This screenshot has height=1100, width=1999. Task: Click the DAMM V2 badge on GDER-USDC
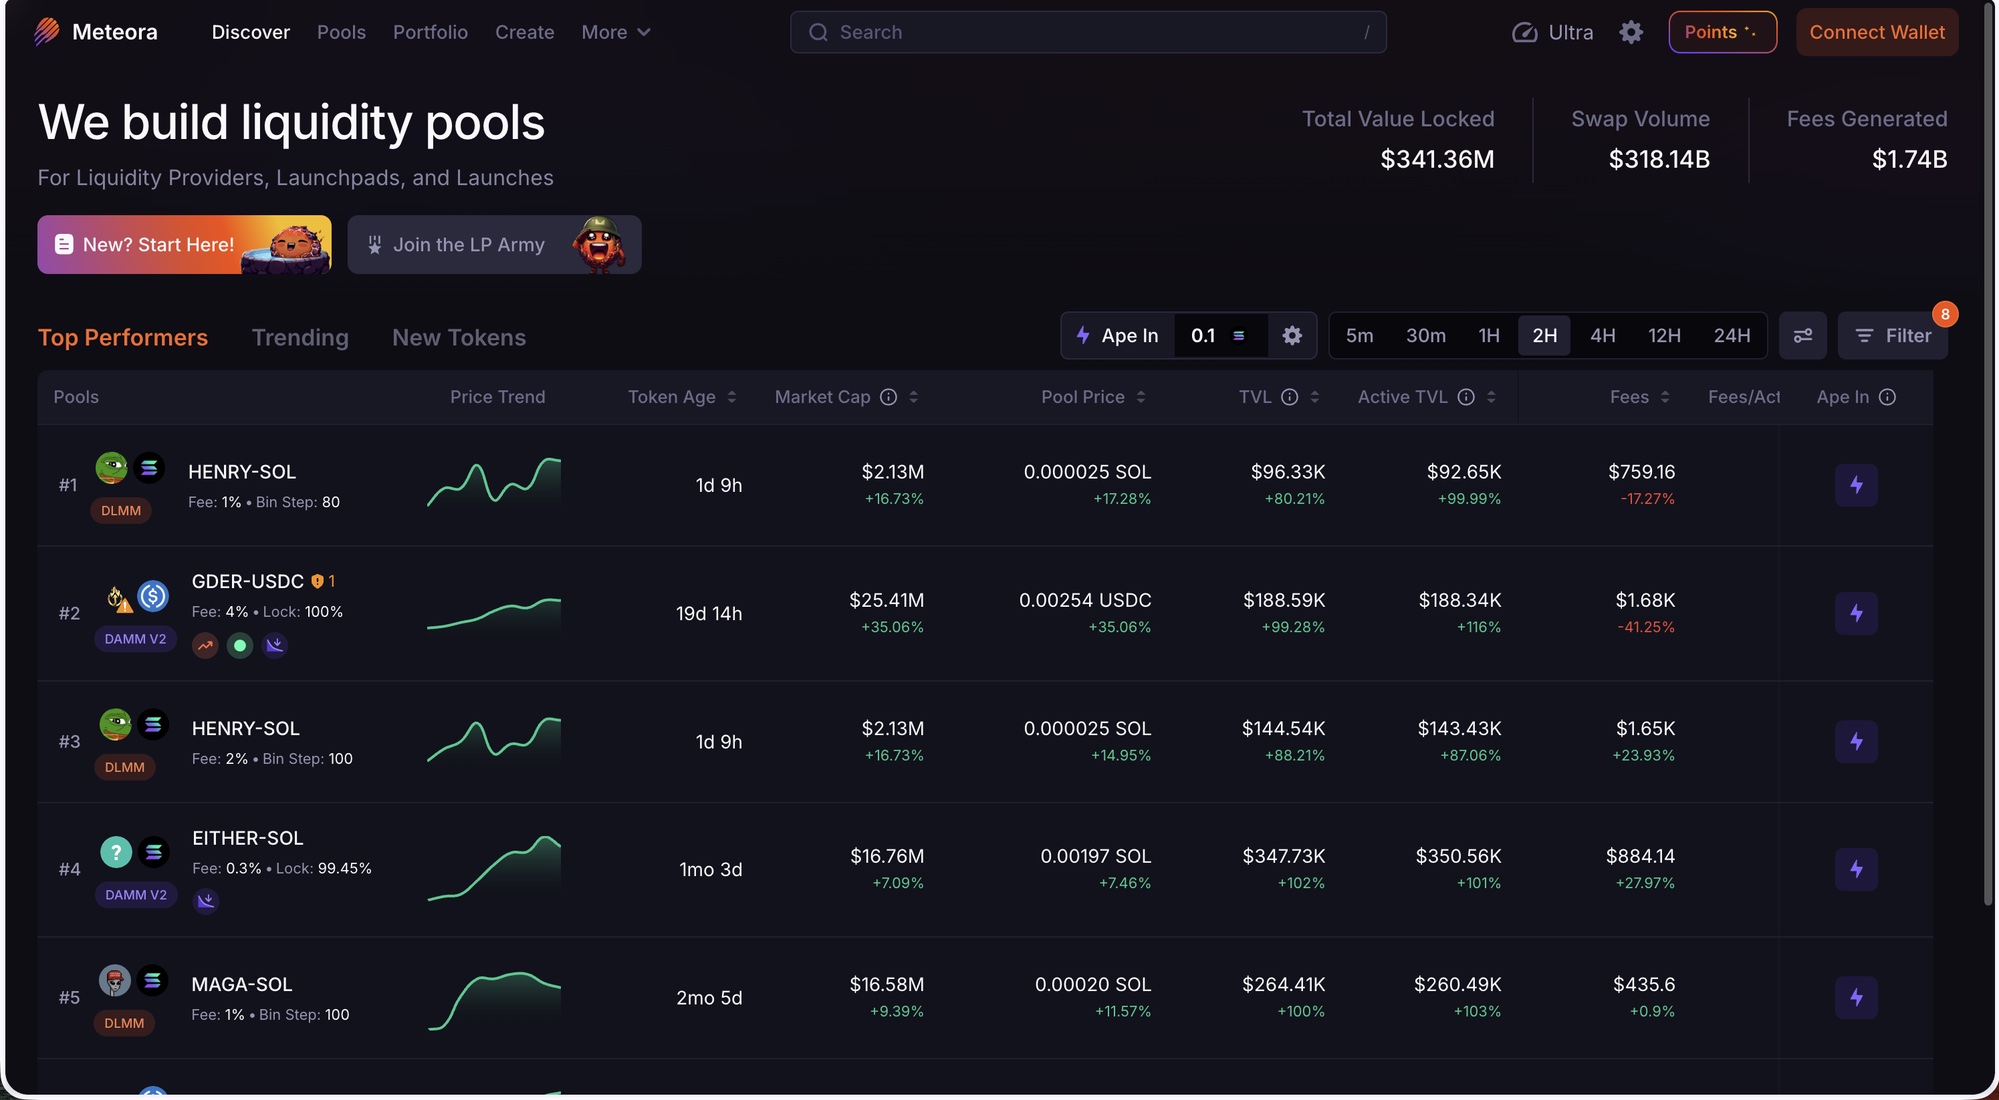[x=136, y=639]
